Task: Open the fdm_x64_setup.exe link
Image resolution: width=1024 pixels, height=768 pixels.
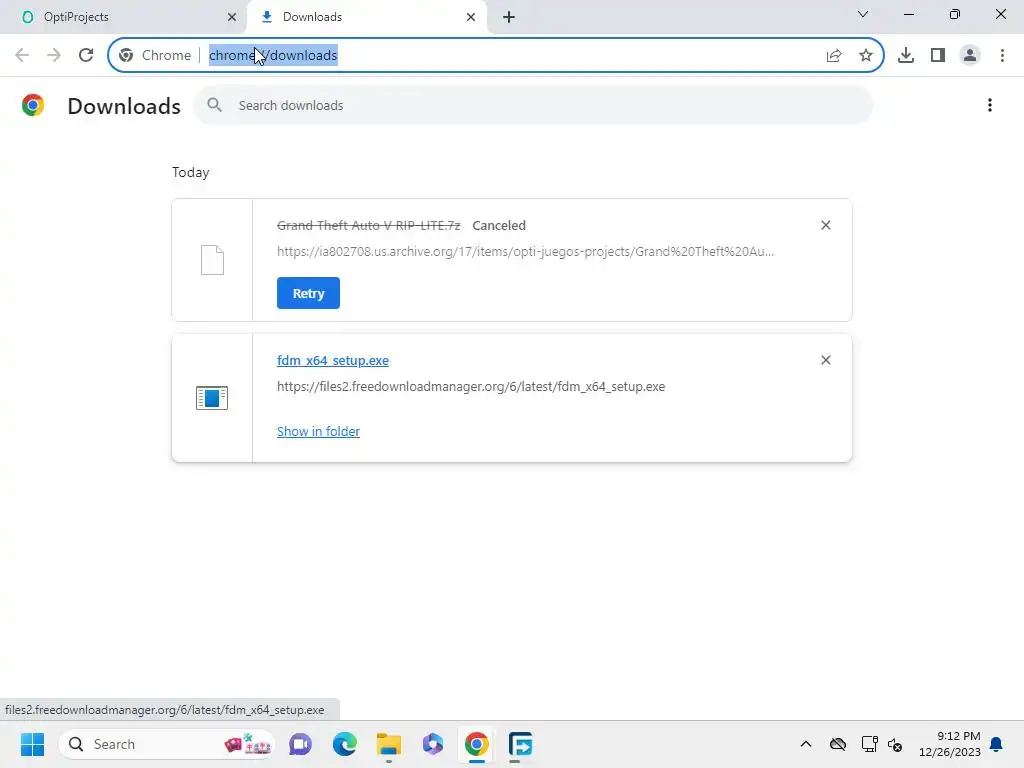Action: click(332, 360)
